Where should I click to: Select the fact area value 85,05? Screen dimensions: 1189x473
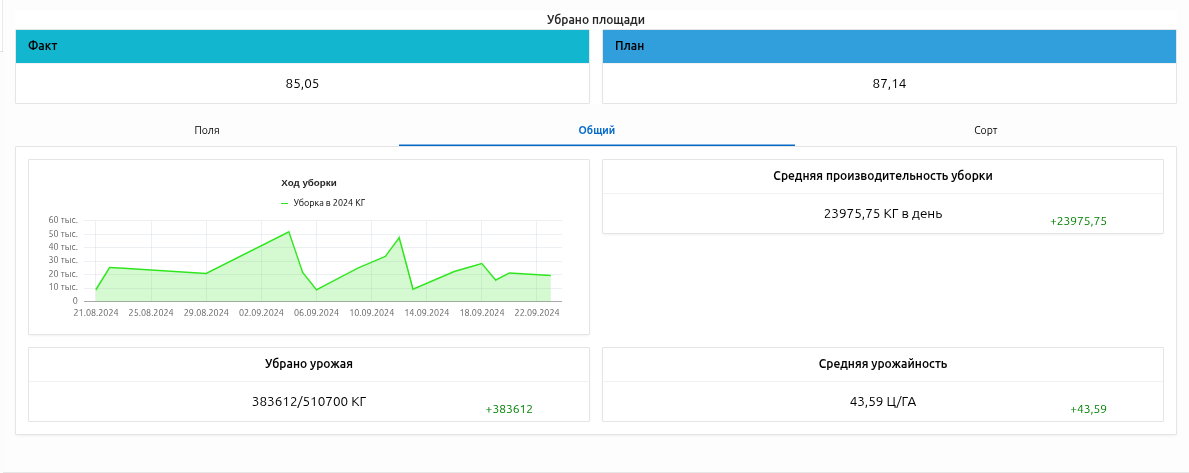302,84
